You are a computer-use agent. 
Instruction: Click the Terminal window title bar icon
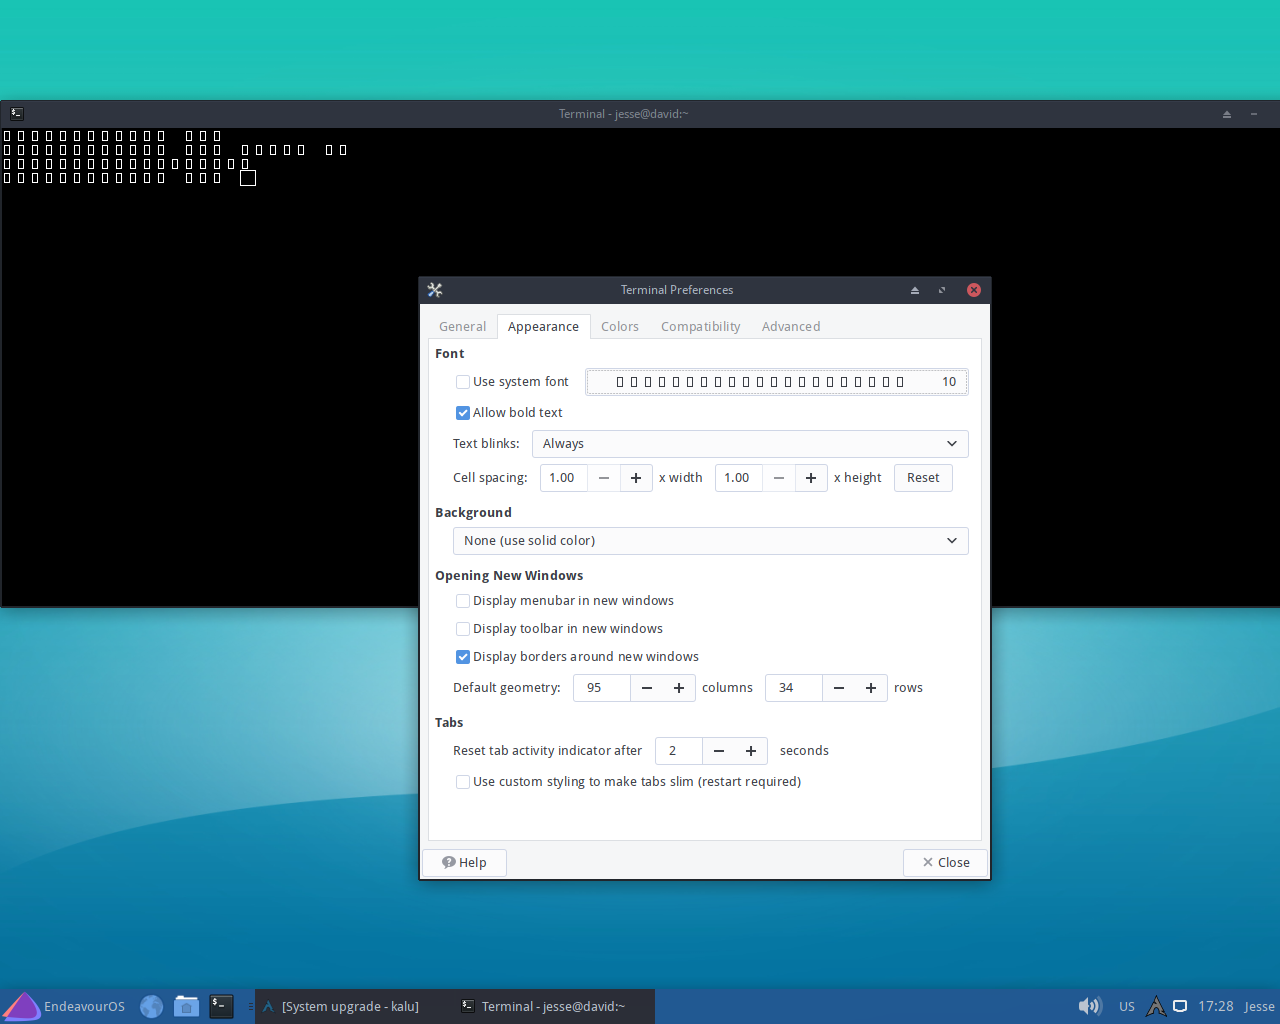pos(17,114)
